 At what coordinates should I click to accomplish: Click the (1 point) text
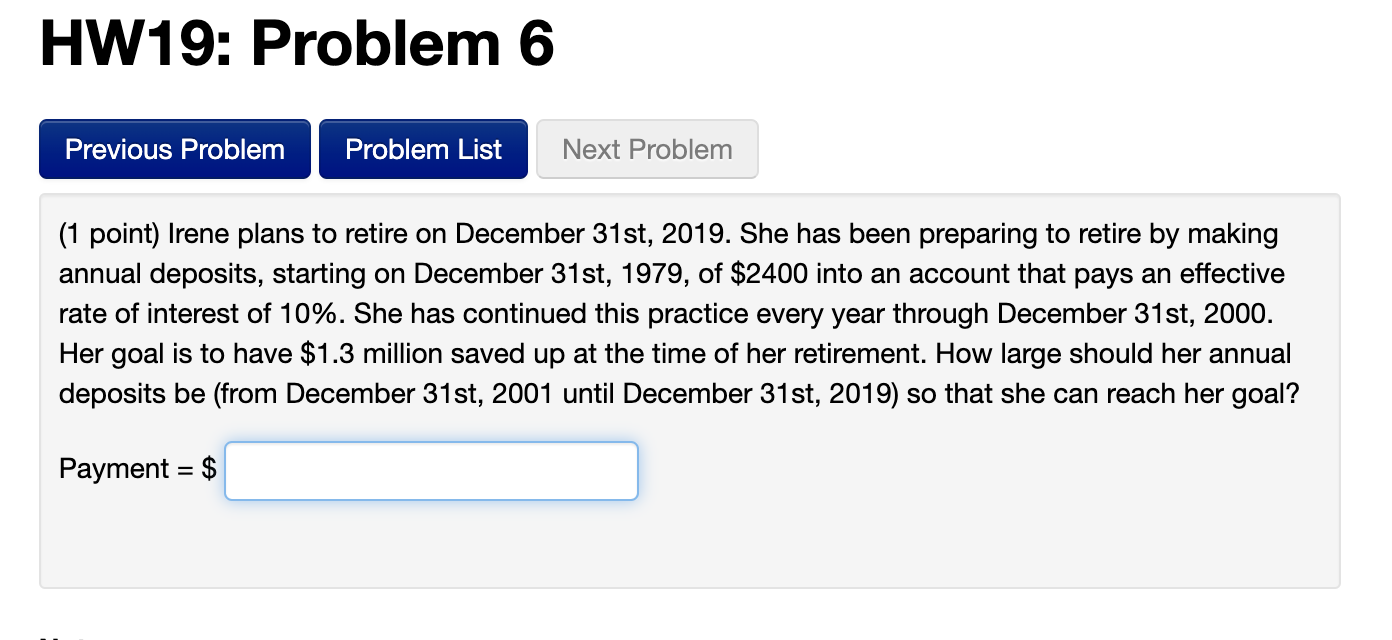(x=112, y=233)
